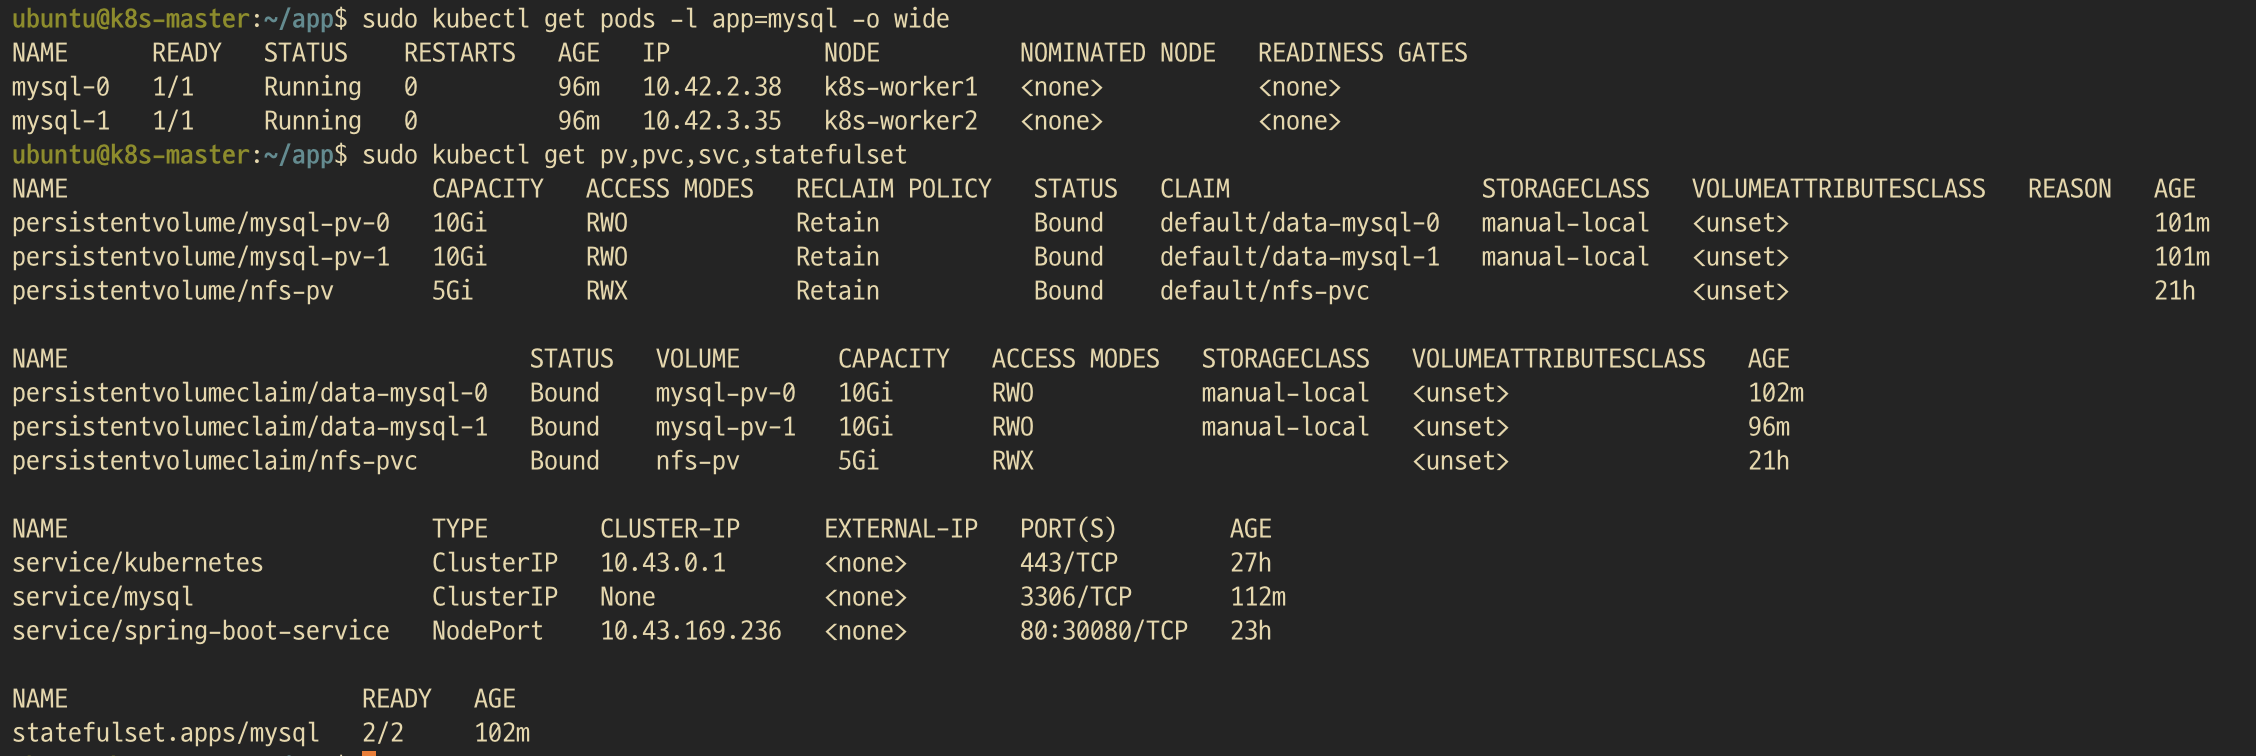Click the CLUSTER-IP column header
This screenshot has width=2256, height=756.
(x=670, y=529)
